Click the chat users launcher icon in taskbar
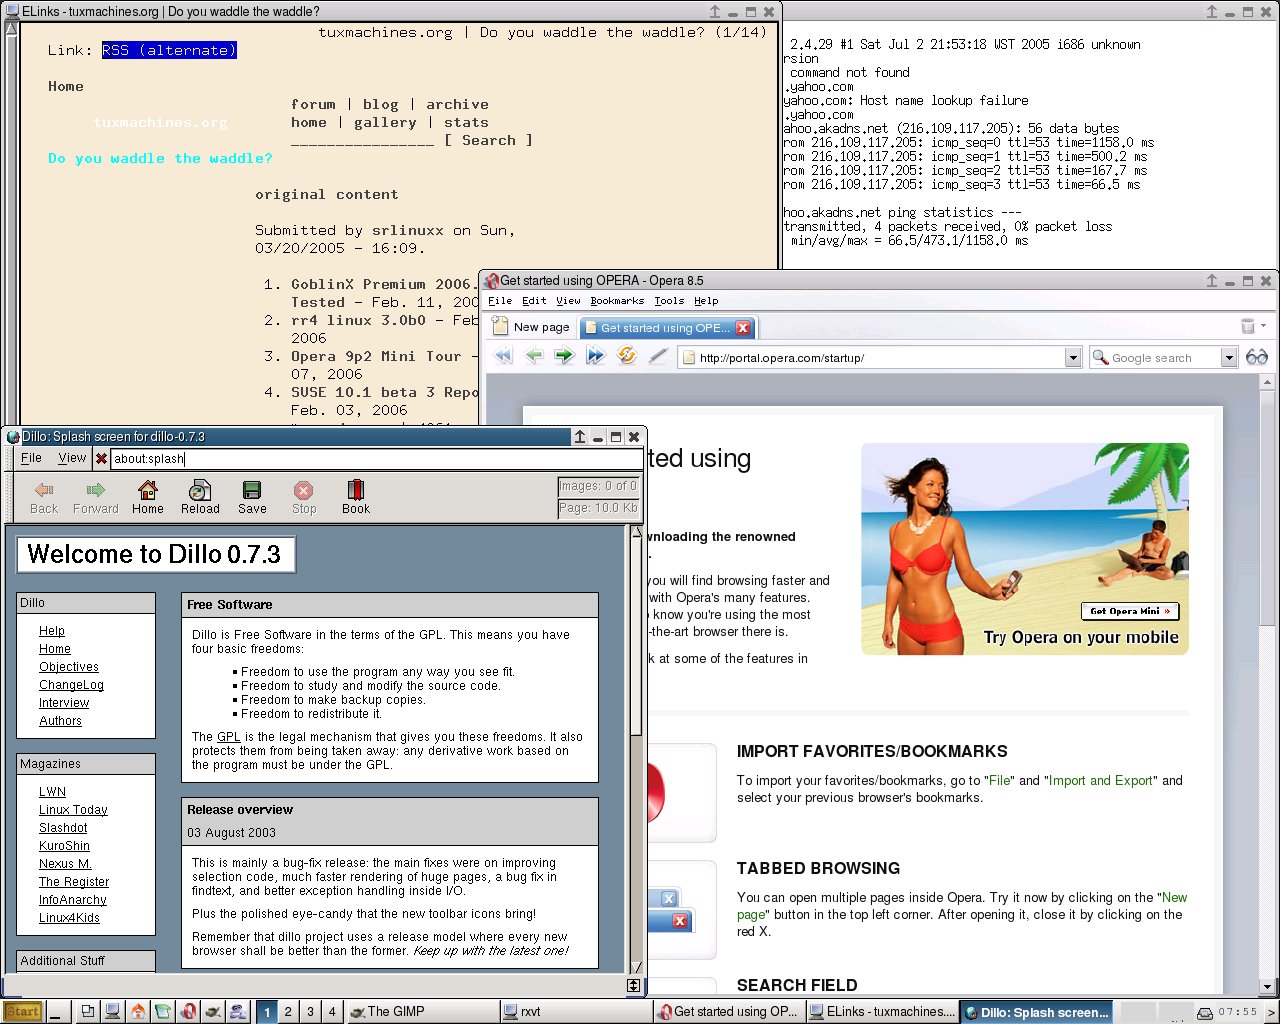Viewport: 1280px width, 1024px height. 238,1011
